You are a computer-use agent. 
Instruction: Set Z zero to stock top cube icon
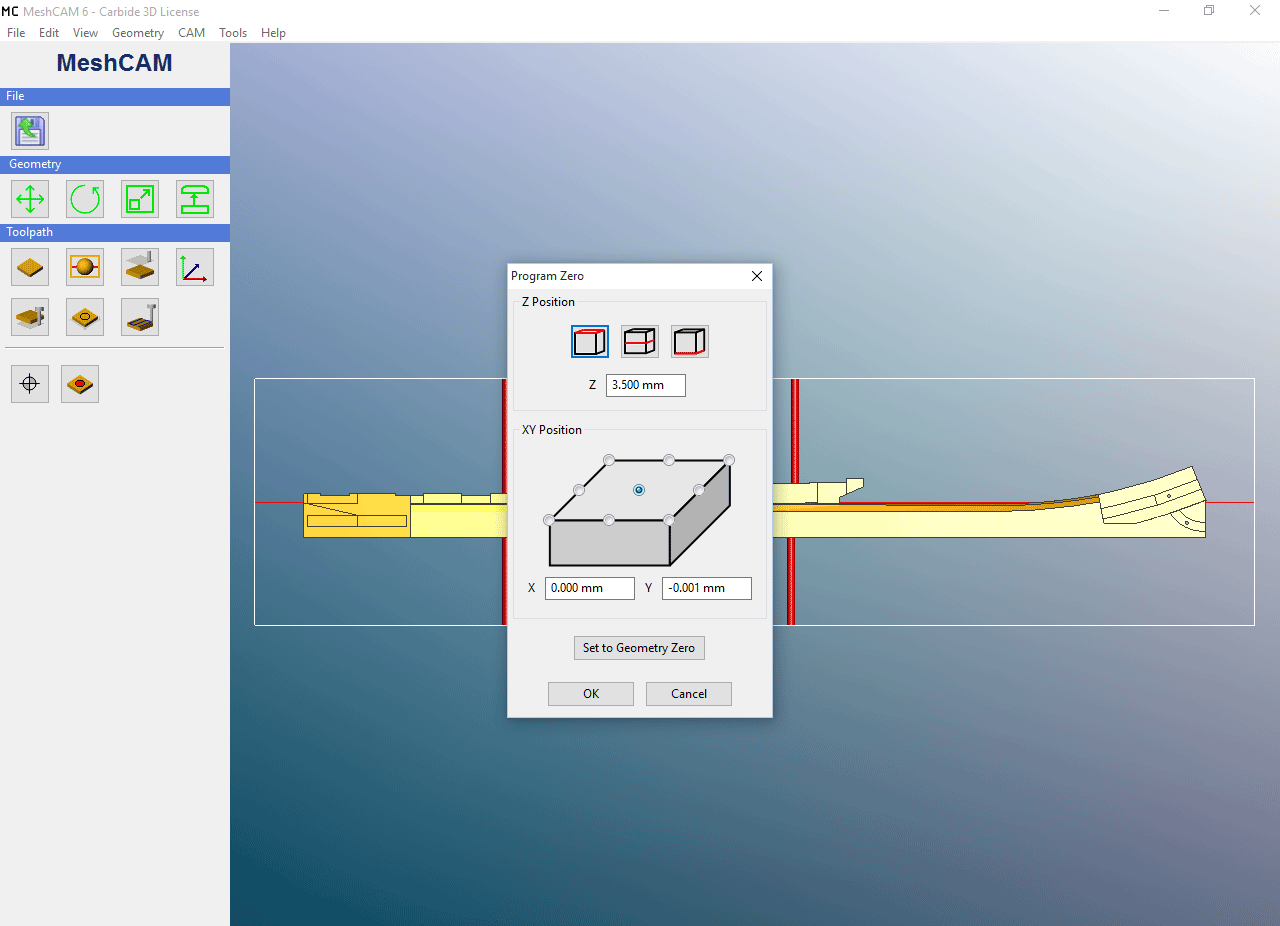pos(590,342)
